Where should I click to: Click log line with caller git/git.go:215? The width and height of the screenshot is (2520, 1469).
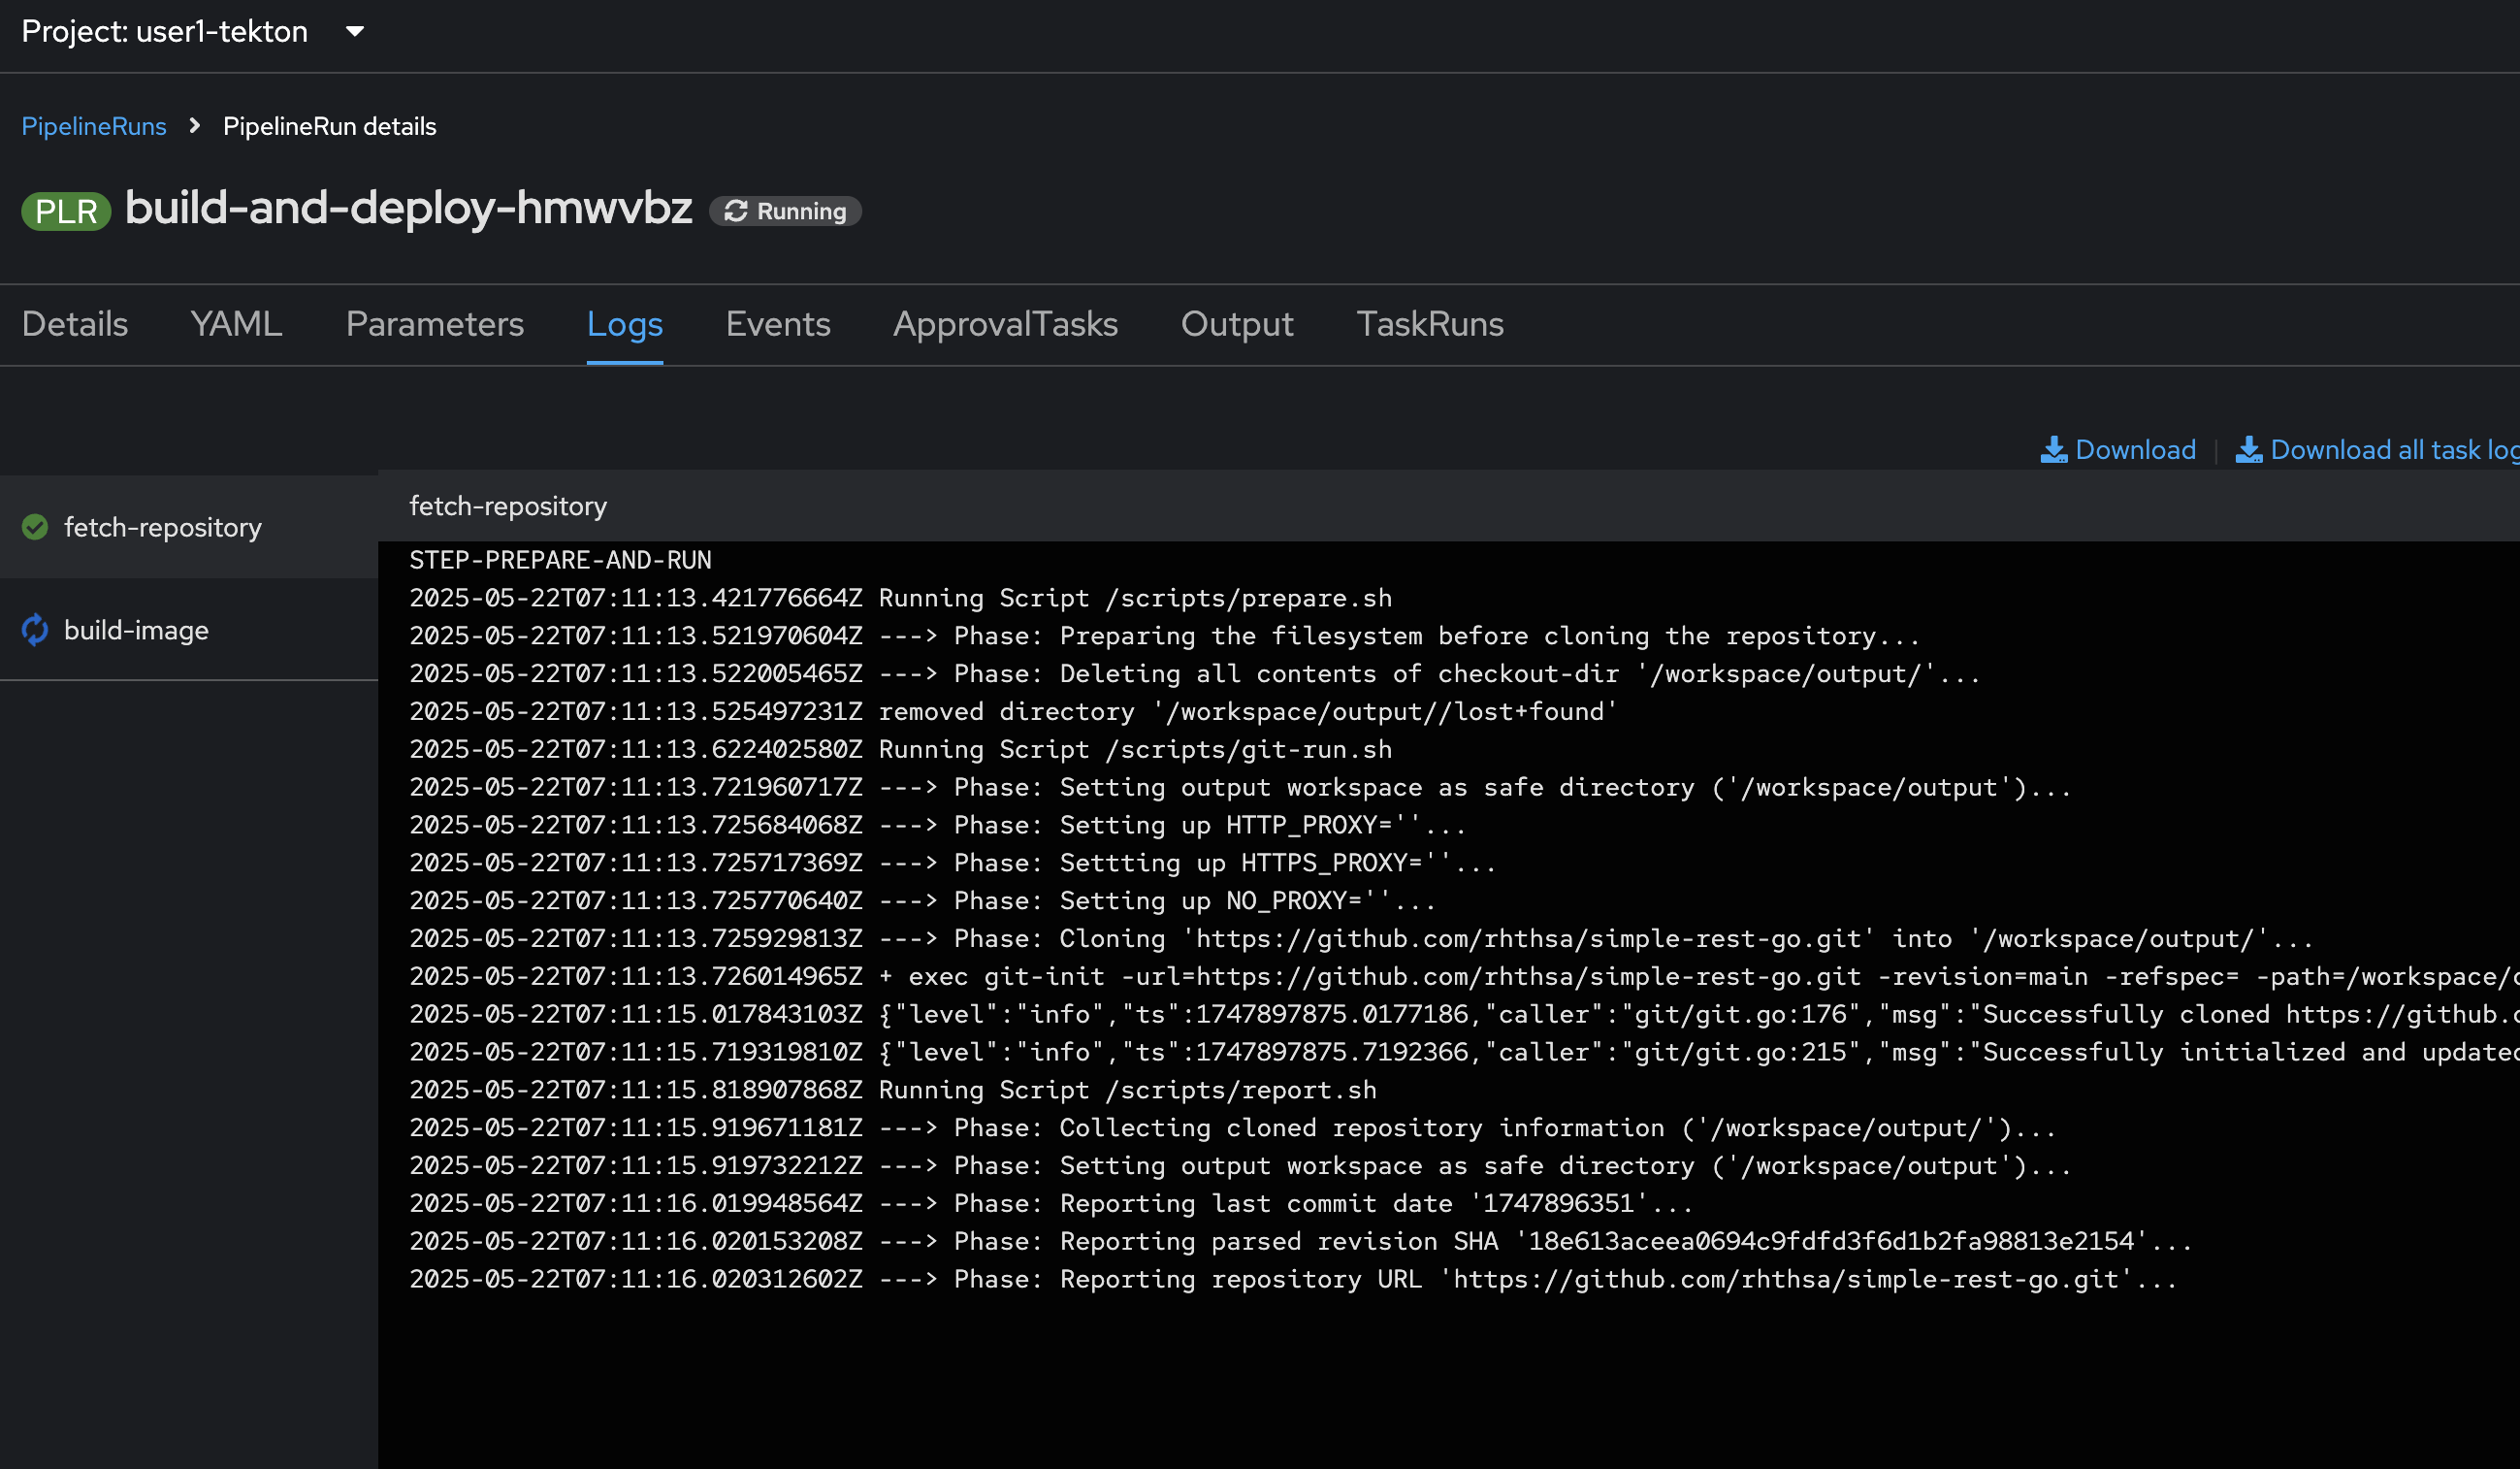[1464, 1052]
